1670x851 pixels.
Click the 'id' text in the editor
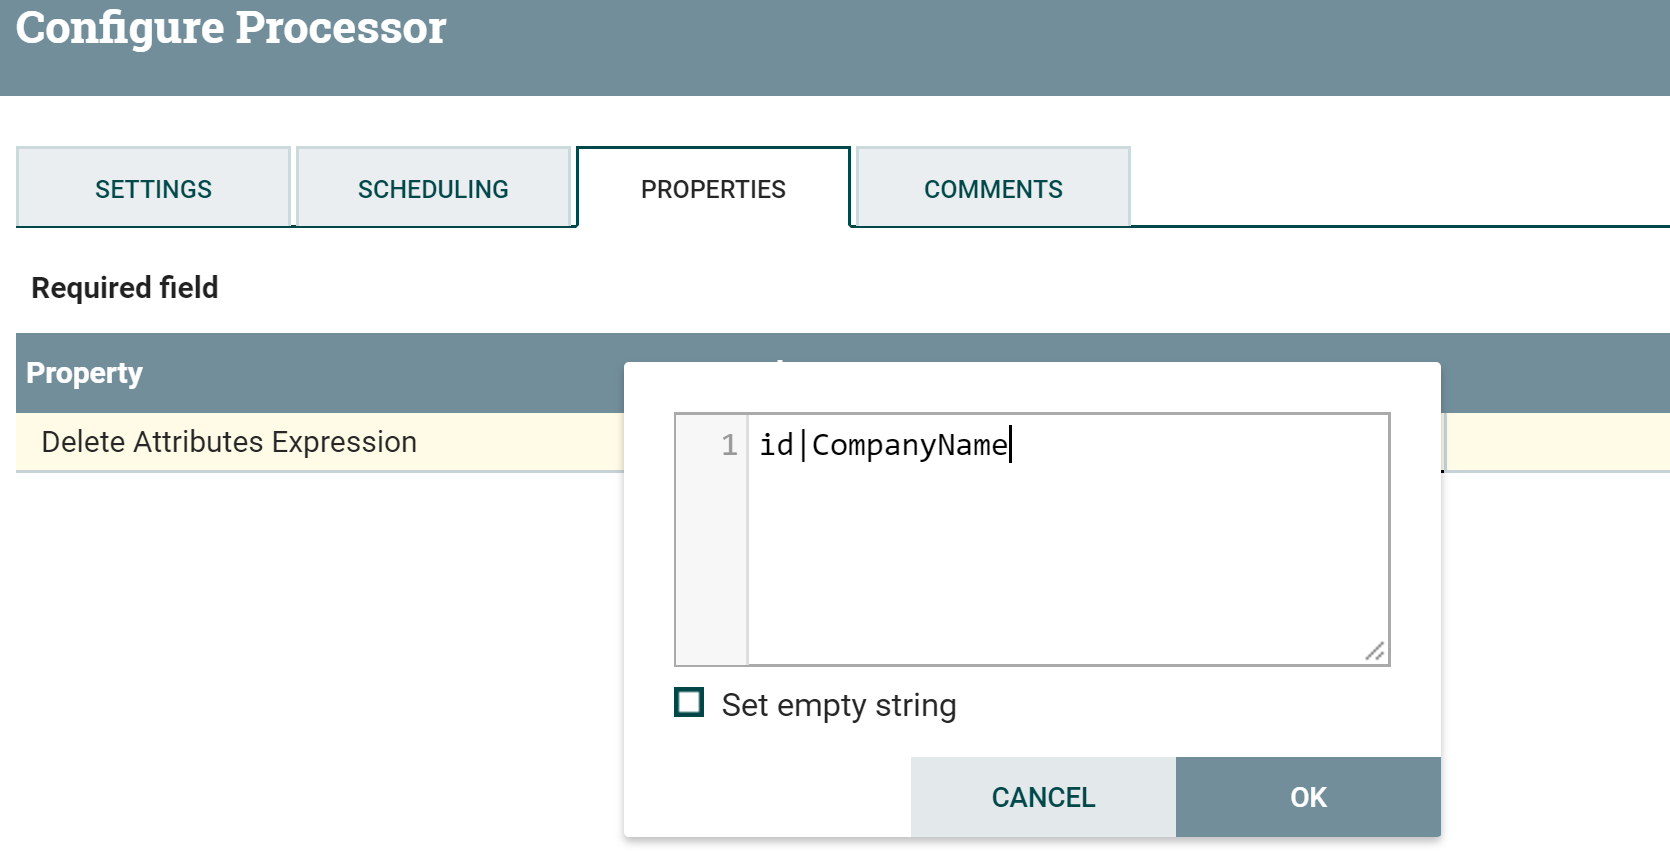click(776, 445)
